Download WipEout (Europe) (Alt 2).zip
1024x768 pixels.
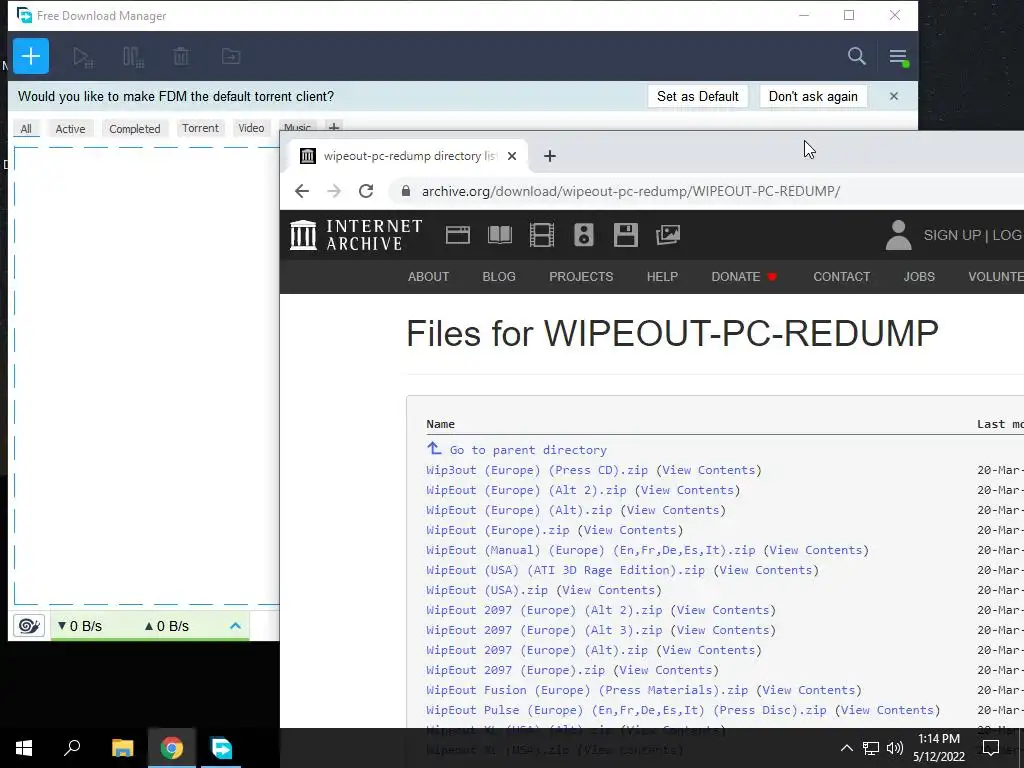526,490
